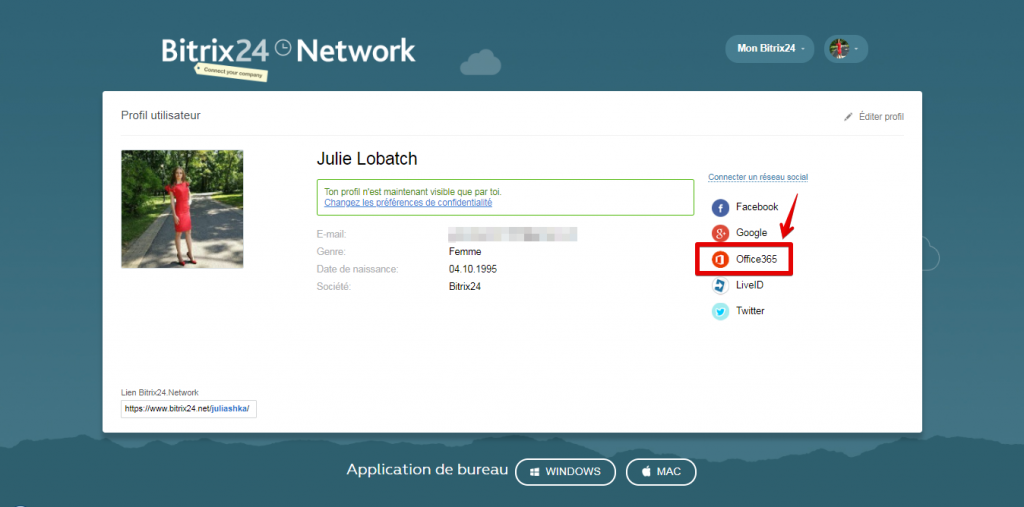Click the clock icon in the Bitrix24 logo
This screenshot has height=507, width=1024.
click(283, 48)
